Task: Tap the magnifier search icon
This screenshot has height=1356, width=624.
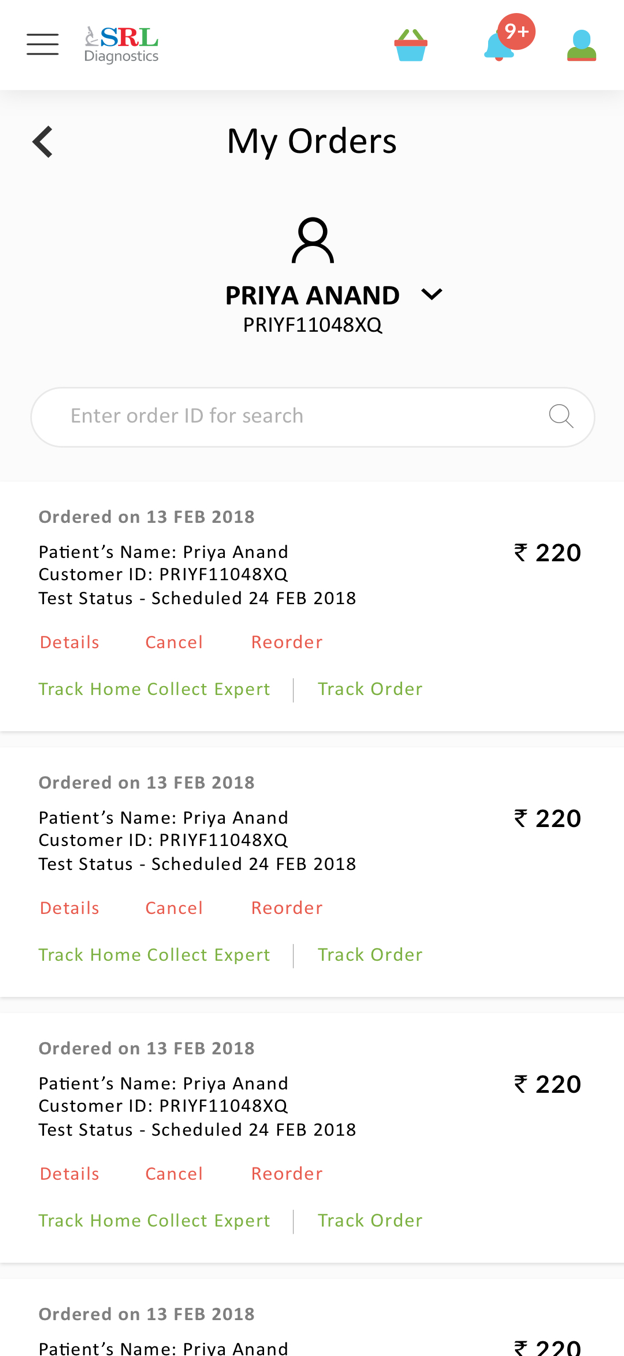Action: 561,416
